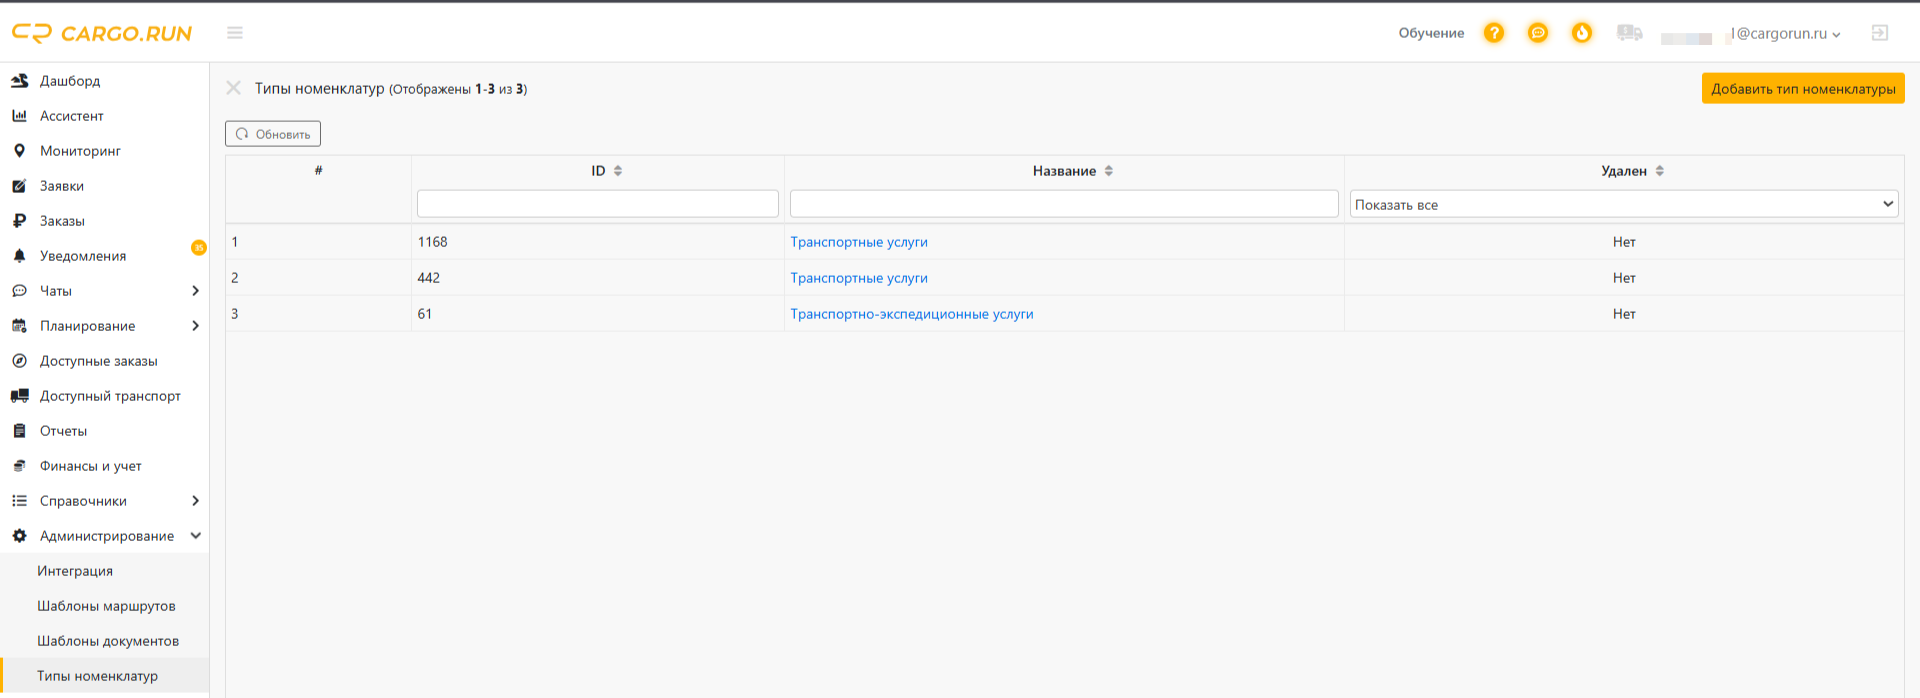Open Транспортные услуги link with ID 442

[x=859, y=278]
